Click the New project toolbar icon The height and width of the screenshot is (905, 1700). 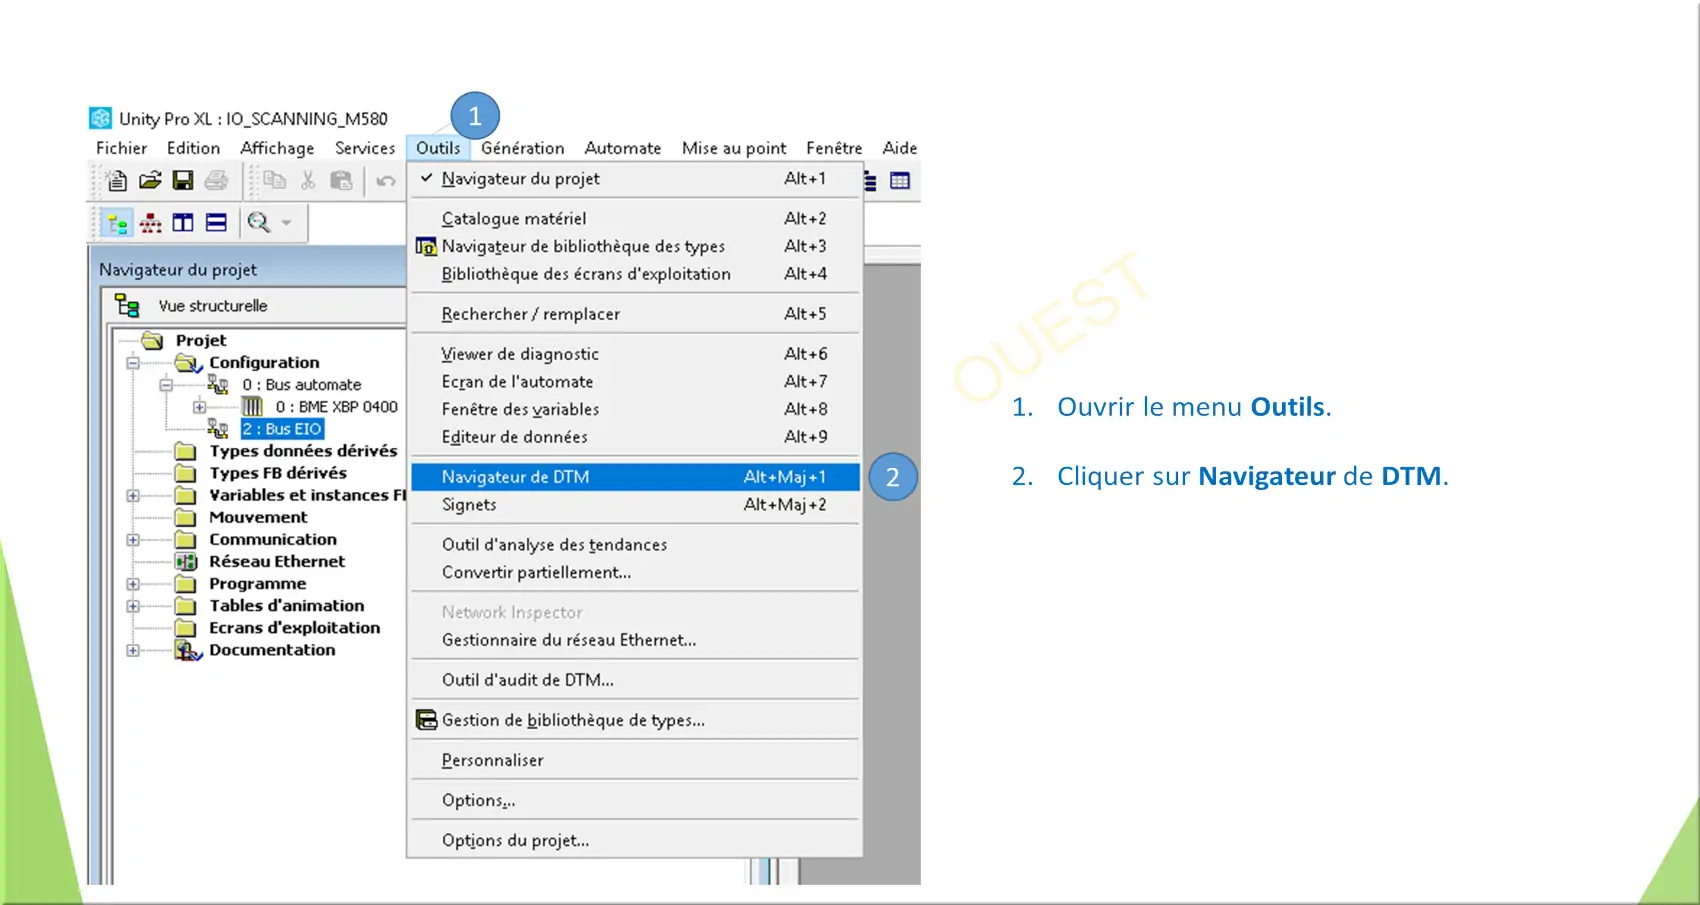(x=117, y=181)
